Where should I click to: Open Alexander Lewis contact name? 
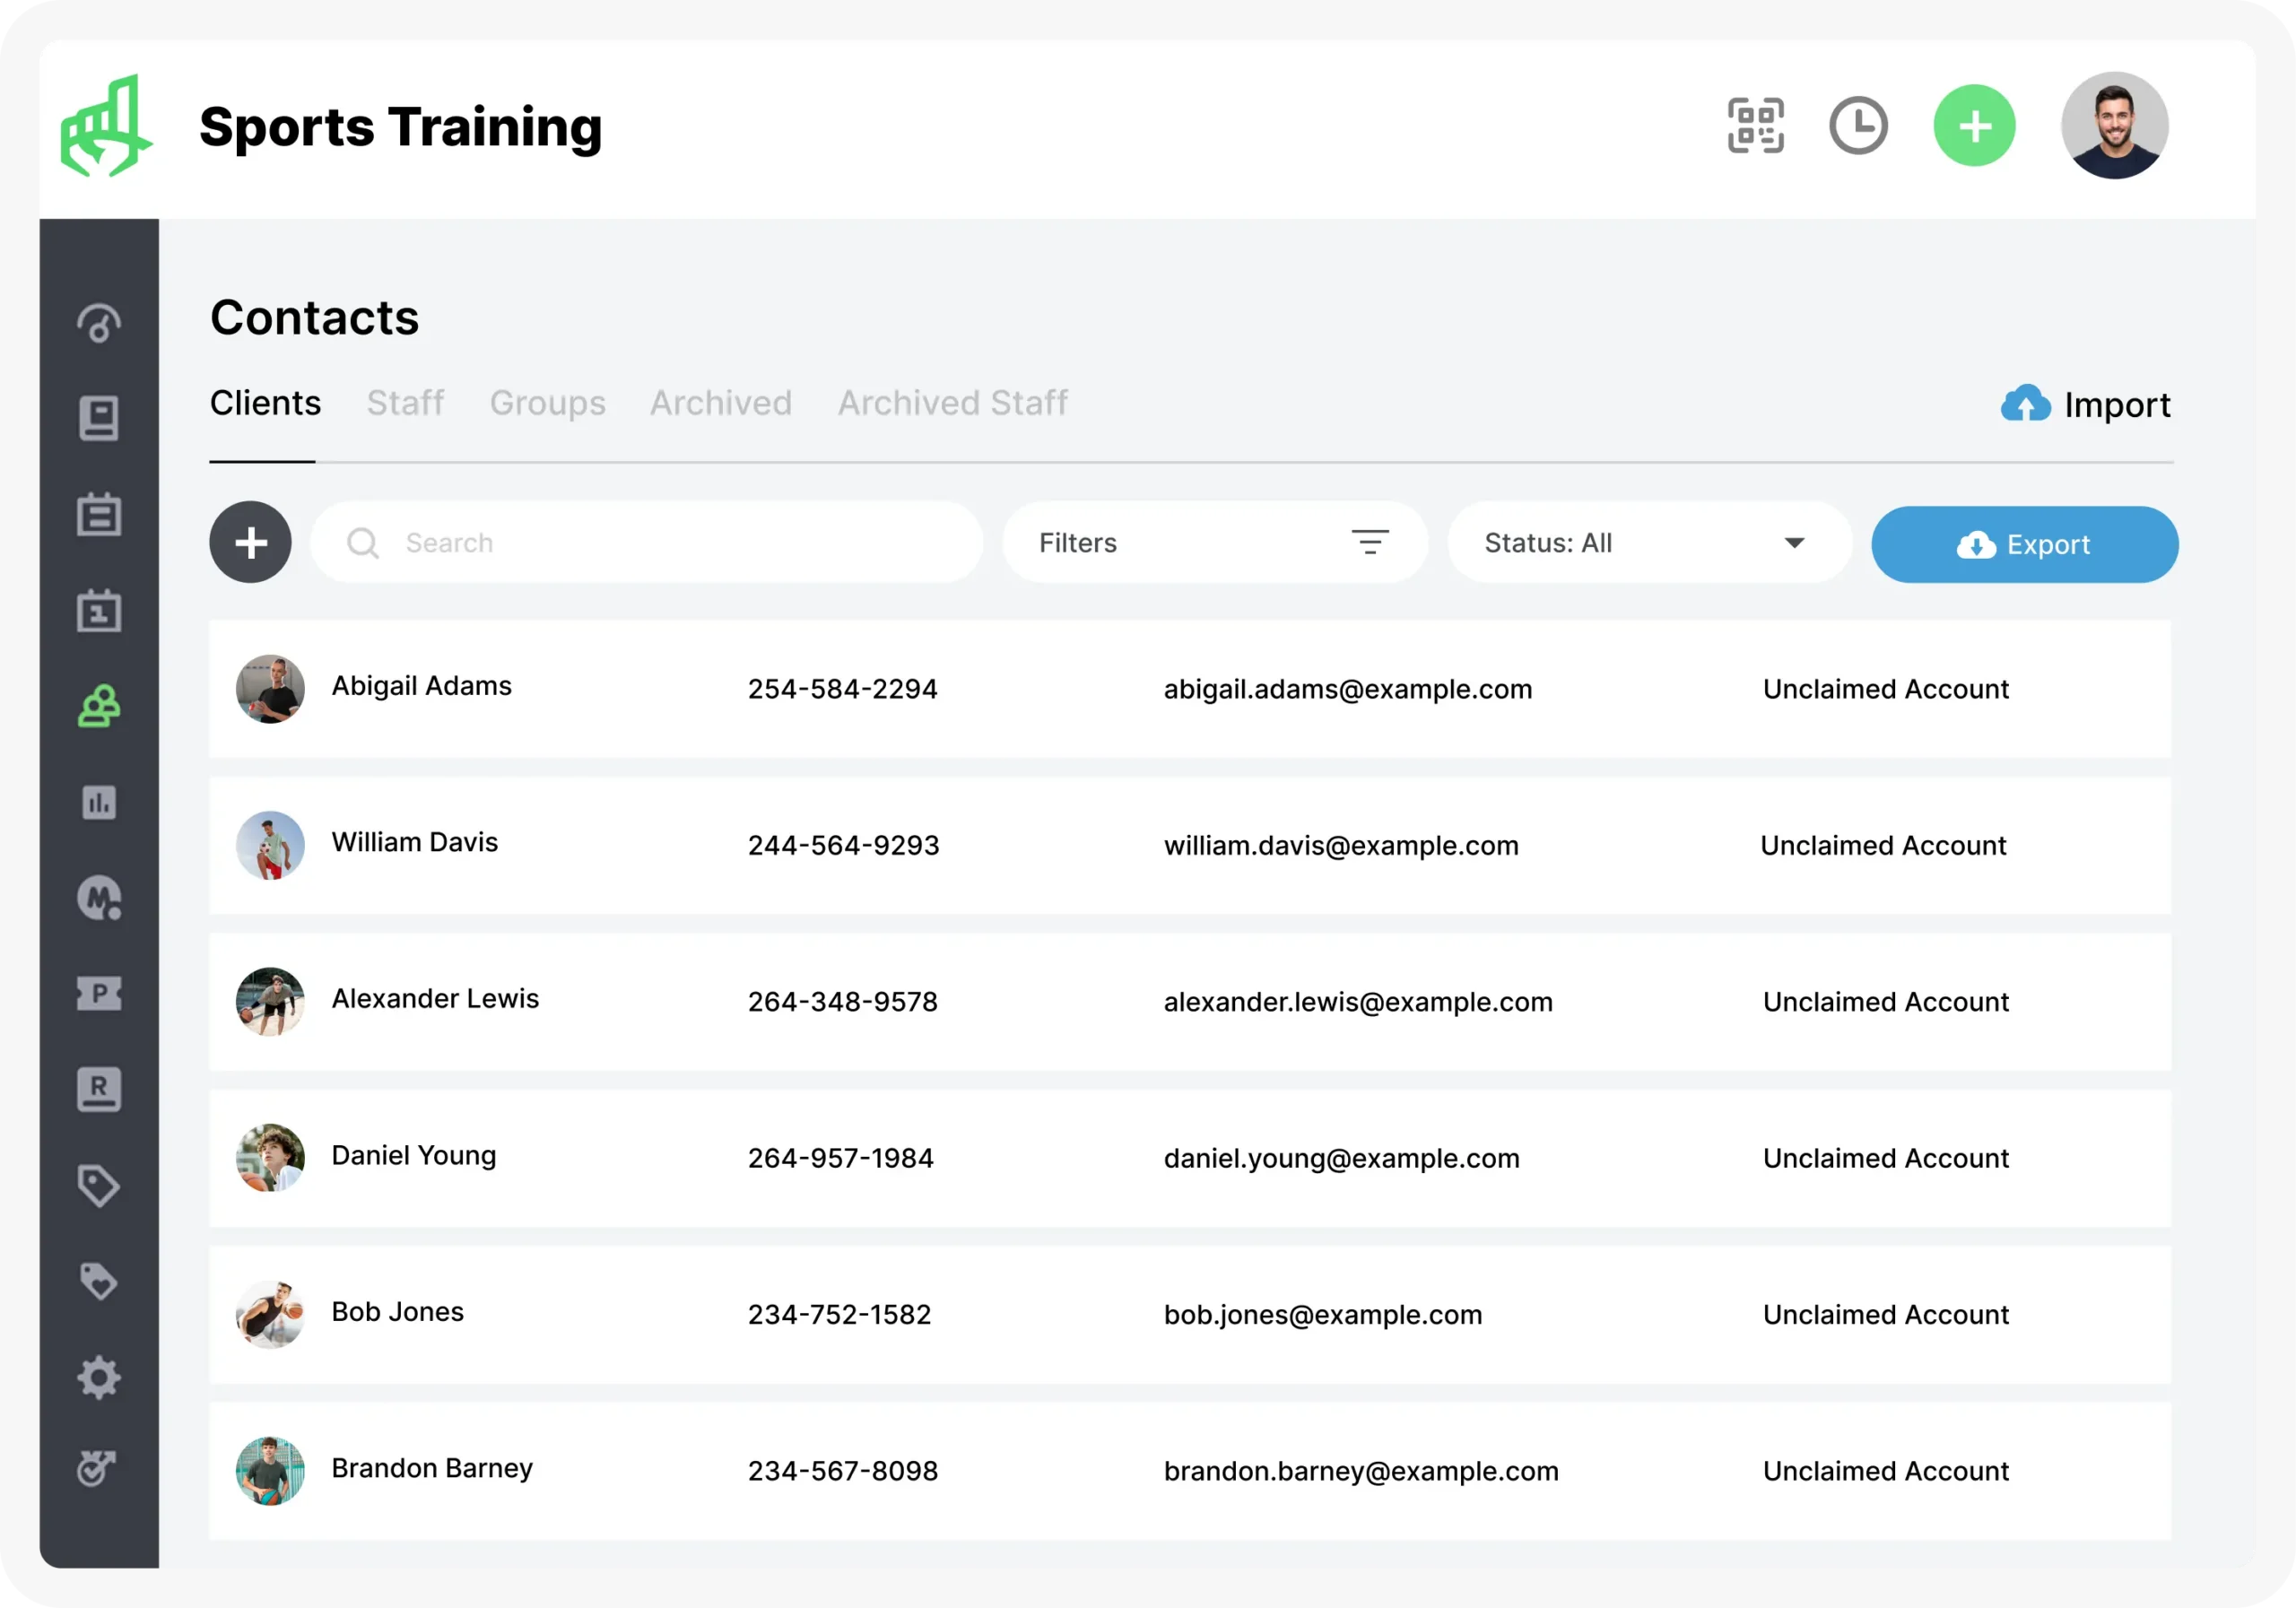tap(435, 998)
